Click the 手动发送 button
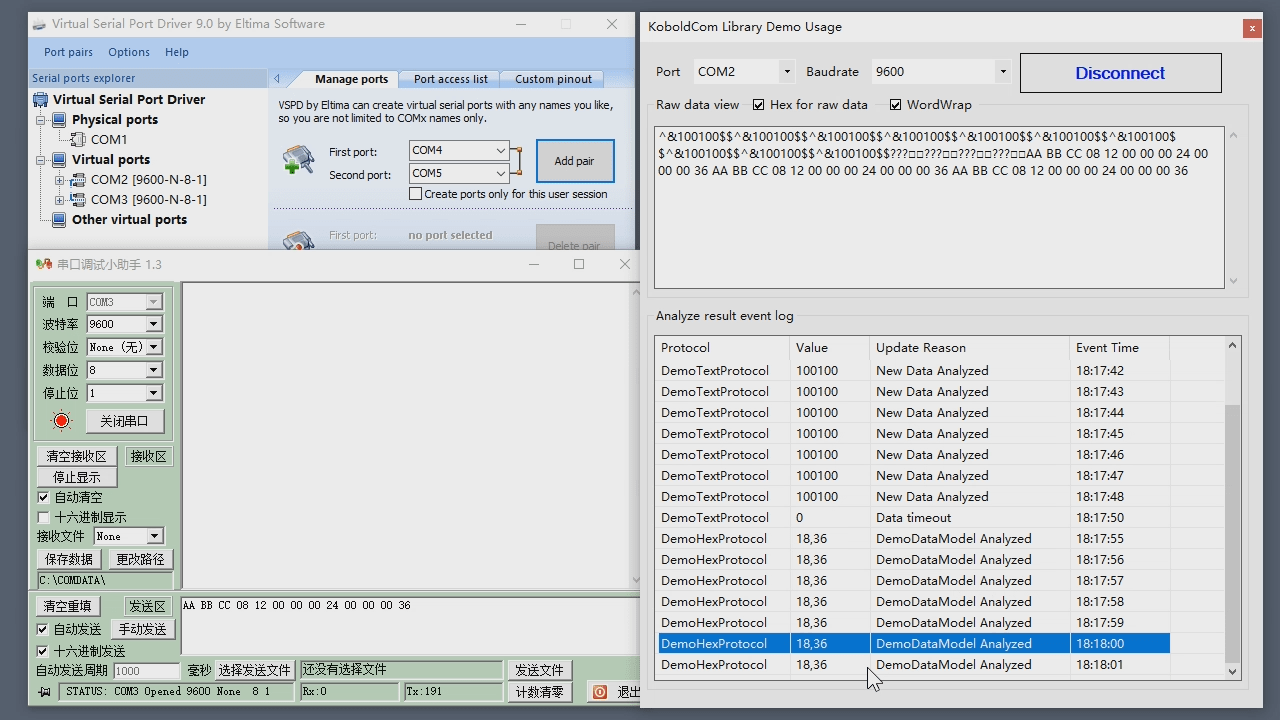The height and width of the screenshot is (720, 1280). tap(143, 629)
